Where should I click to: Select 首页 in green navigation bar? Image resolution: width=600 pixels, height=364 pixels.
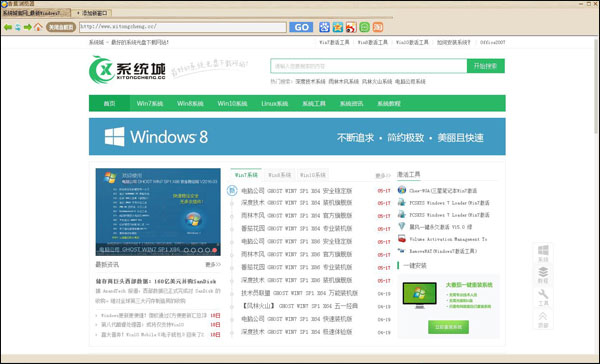tap(109, 103)
